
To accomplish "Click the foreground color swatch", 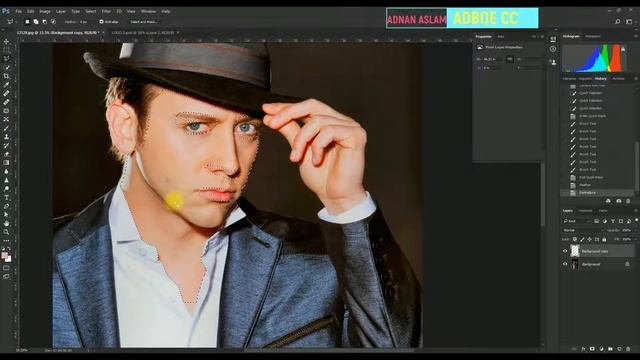I will [4, 256].
